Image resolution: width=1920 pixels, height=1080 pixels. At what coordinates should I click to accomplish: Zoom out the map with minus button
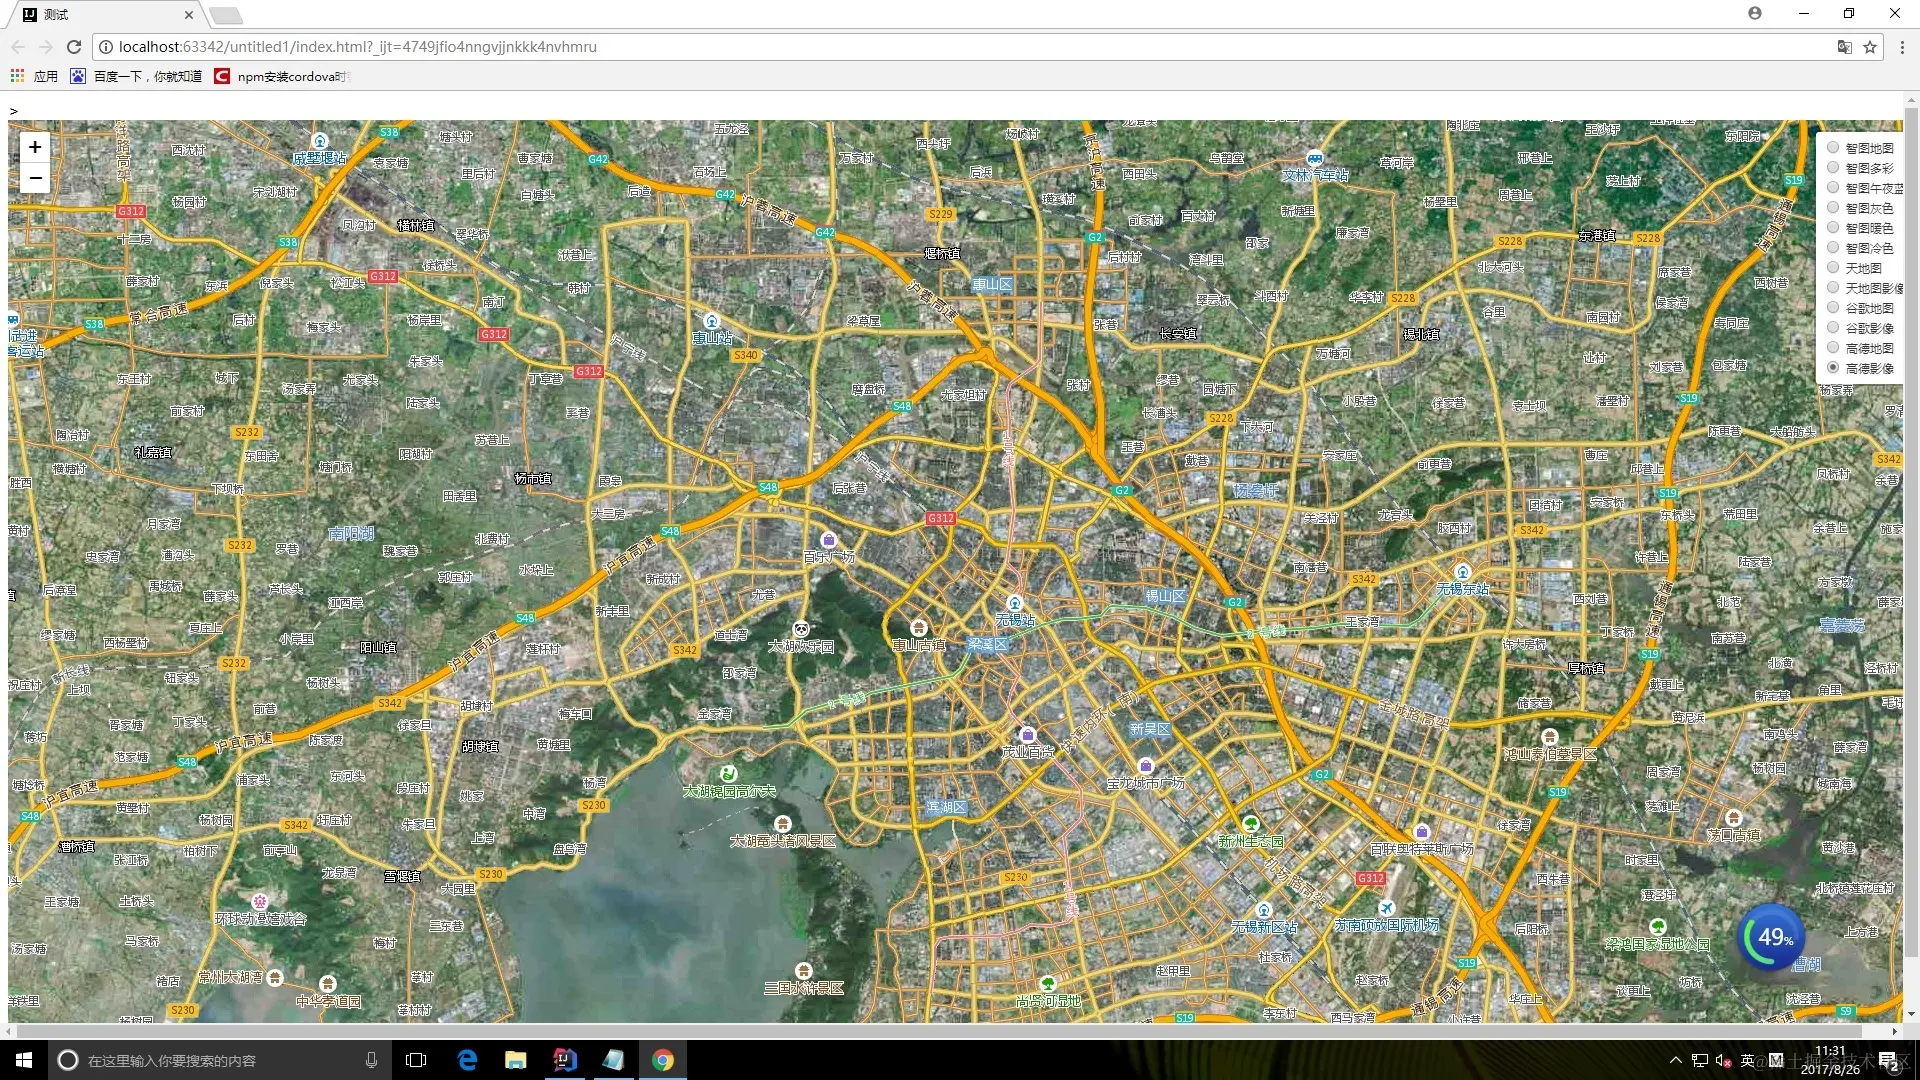[35, 178]
